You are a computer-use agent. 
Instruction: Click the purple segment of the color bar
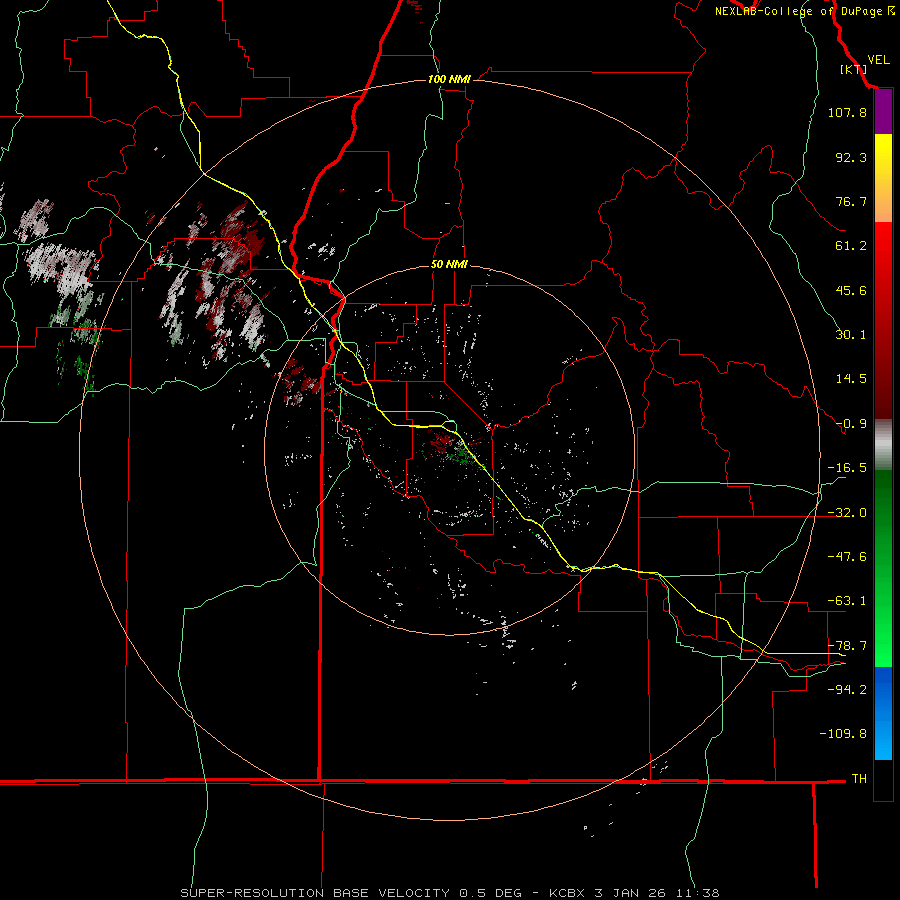[883, 112]
